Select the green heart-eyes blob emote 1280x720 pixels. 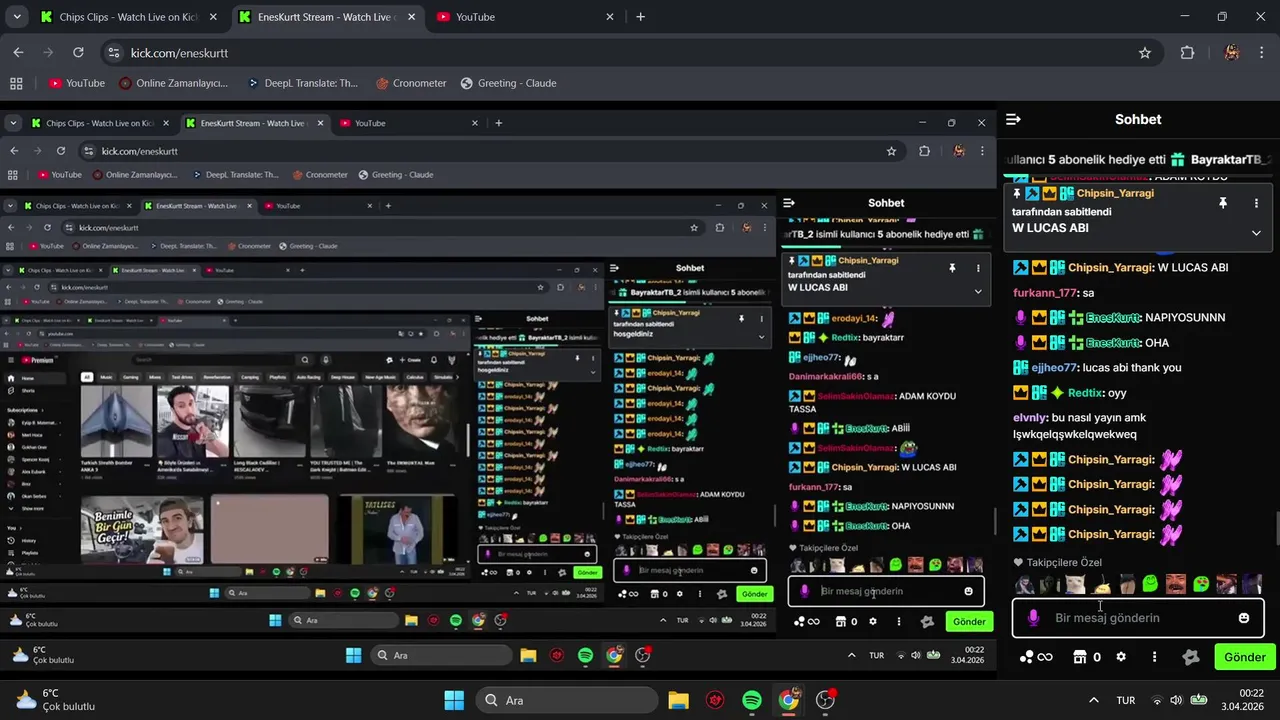click(1201, 584)
